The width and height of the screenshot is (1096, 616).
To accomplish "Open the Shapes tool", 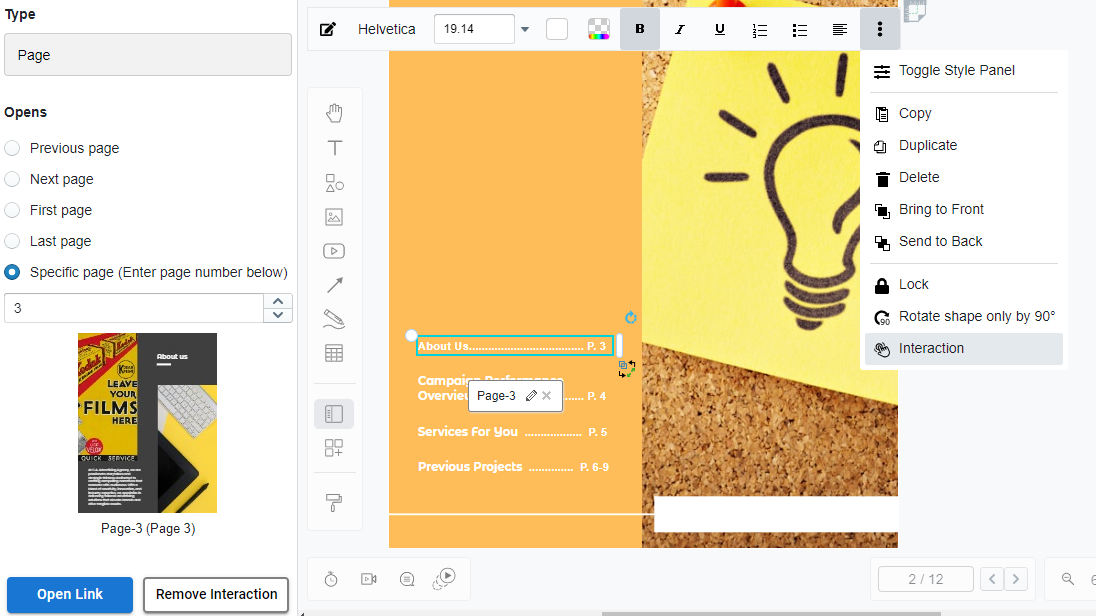I will click(x=334, y=183).
